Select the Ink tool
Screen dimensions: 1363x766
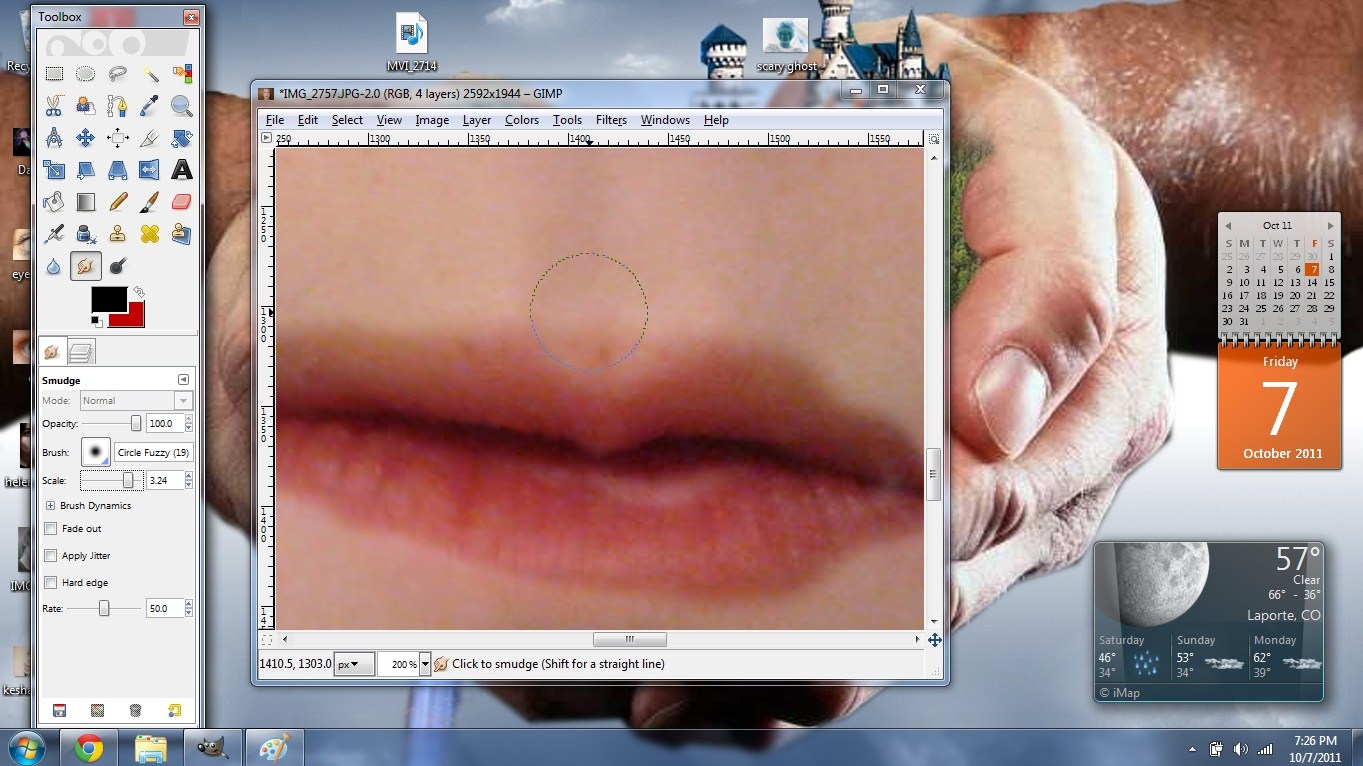(86, 233)
